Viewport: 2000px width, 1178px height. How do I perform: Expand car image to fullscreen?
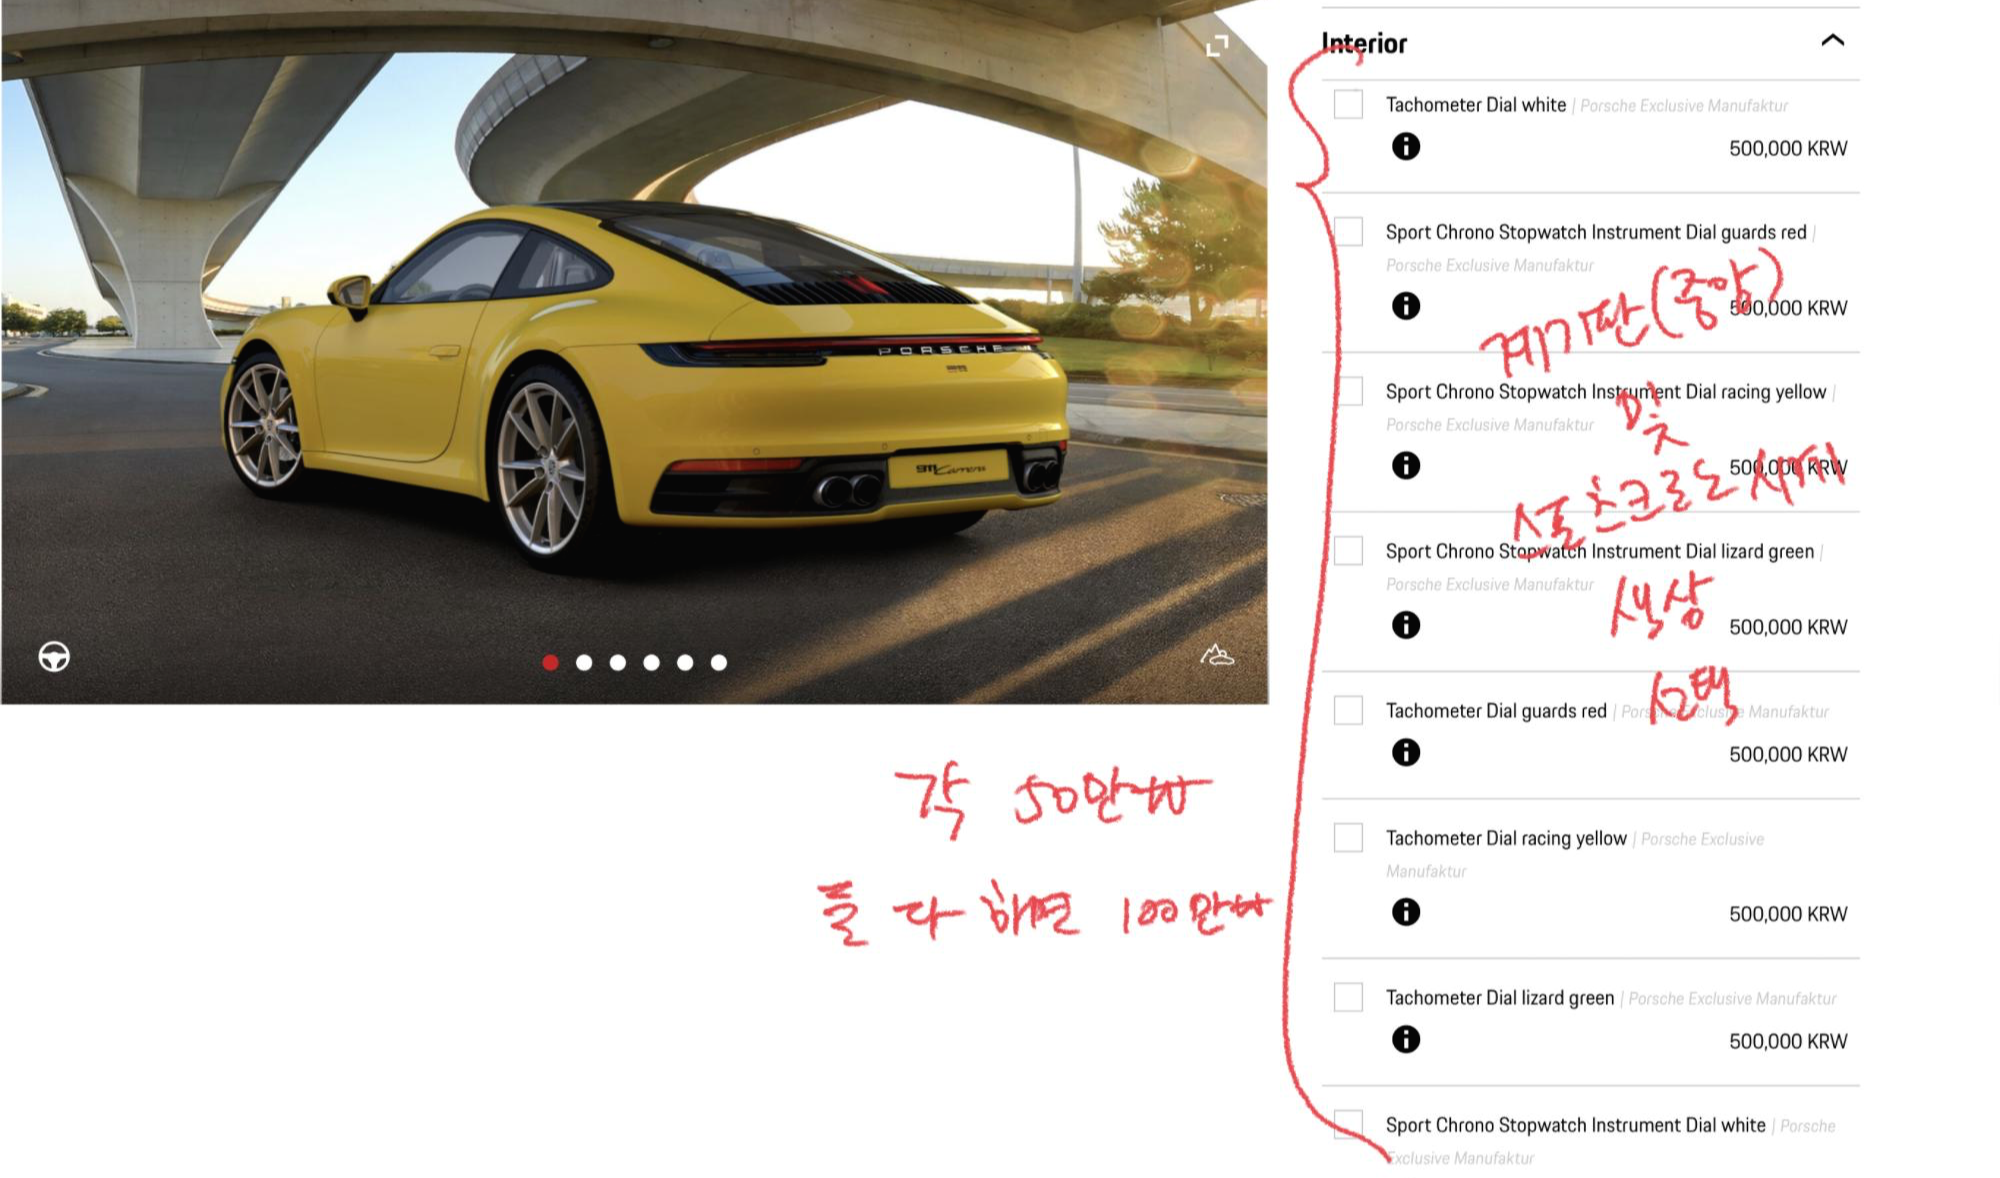pyautogui.click(x=1217, y=46)
